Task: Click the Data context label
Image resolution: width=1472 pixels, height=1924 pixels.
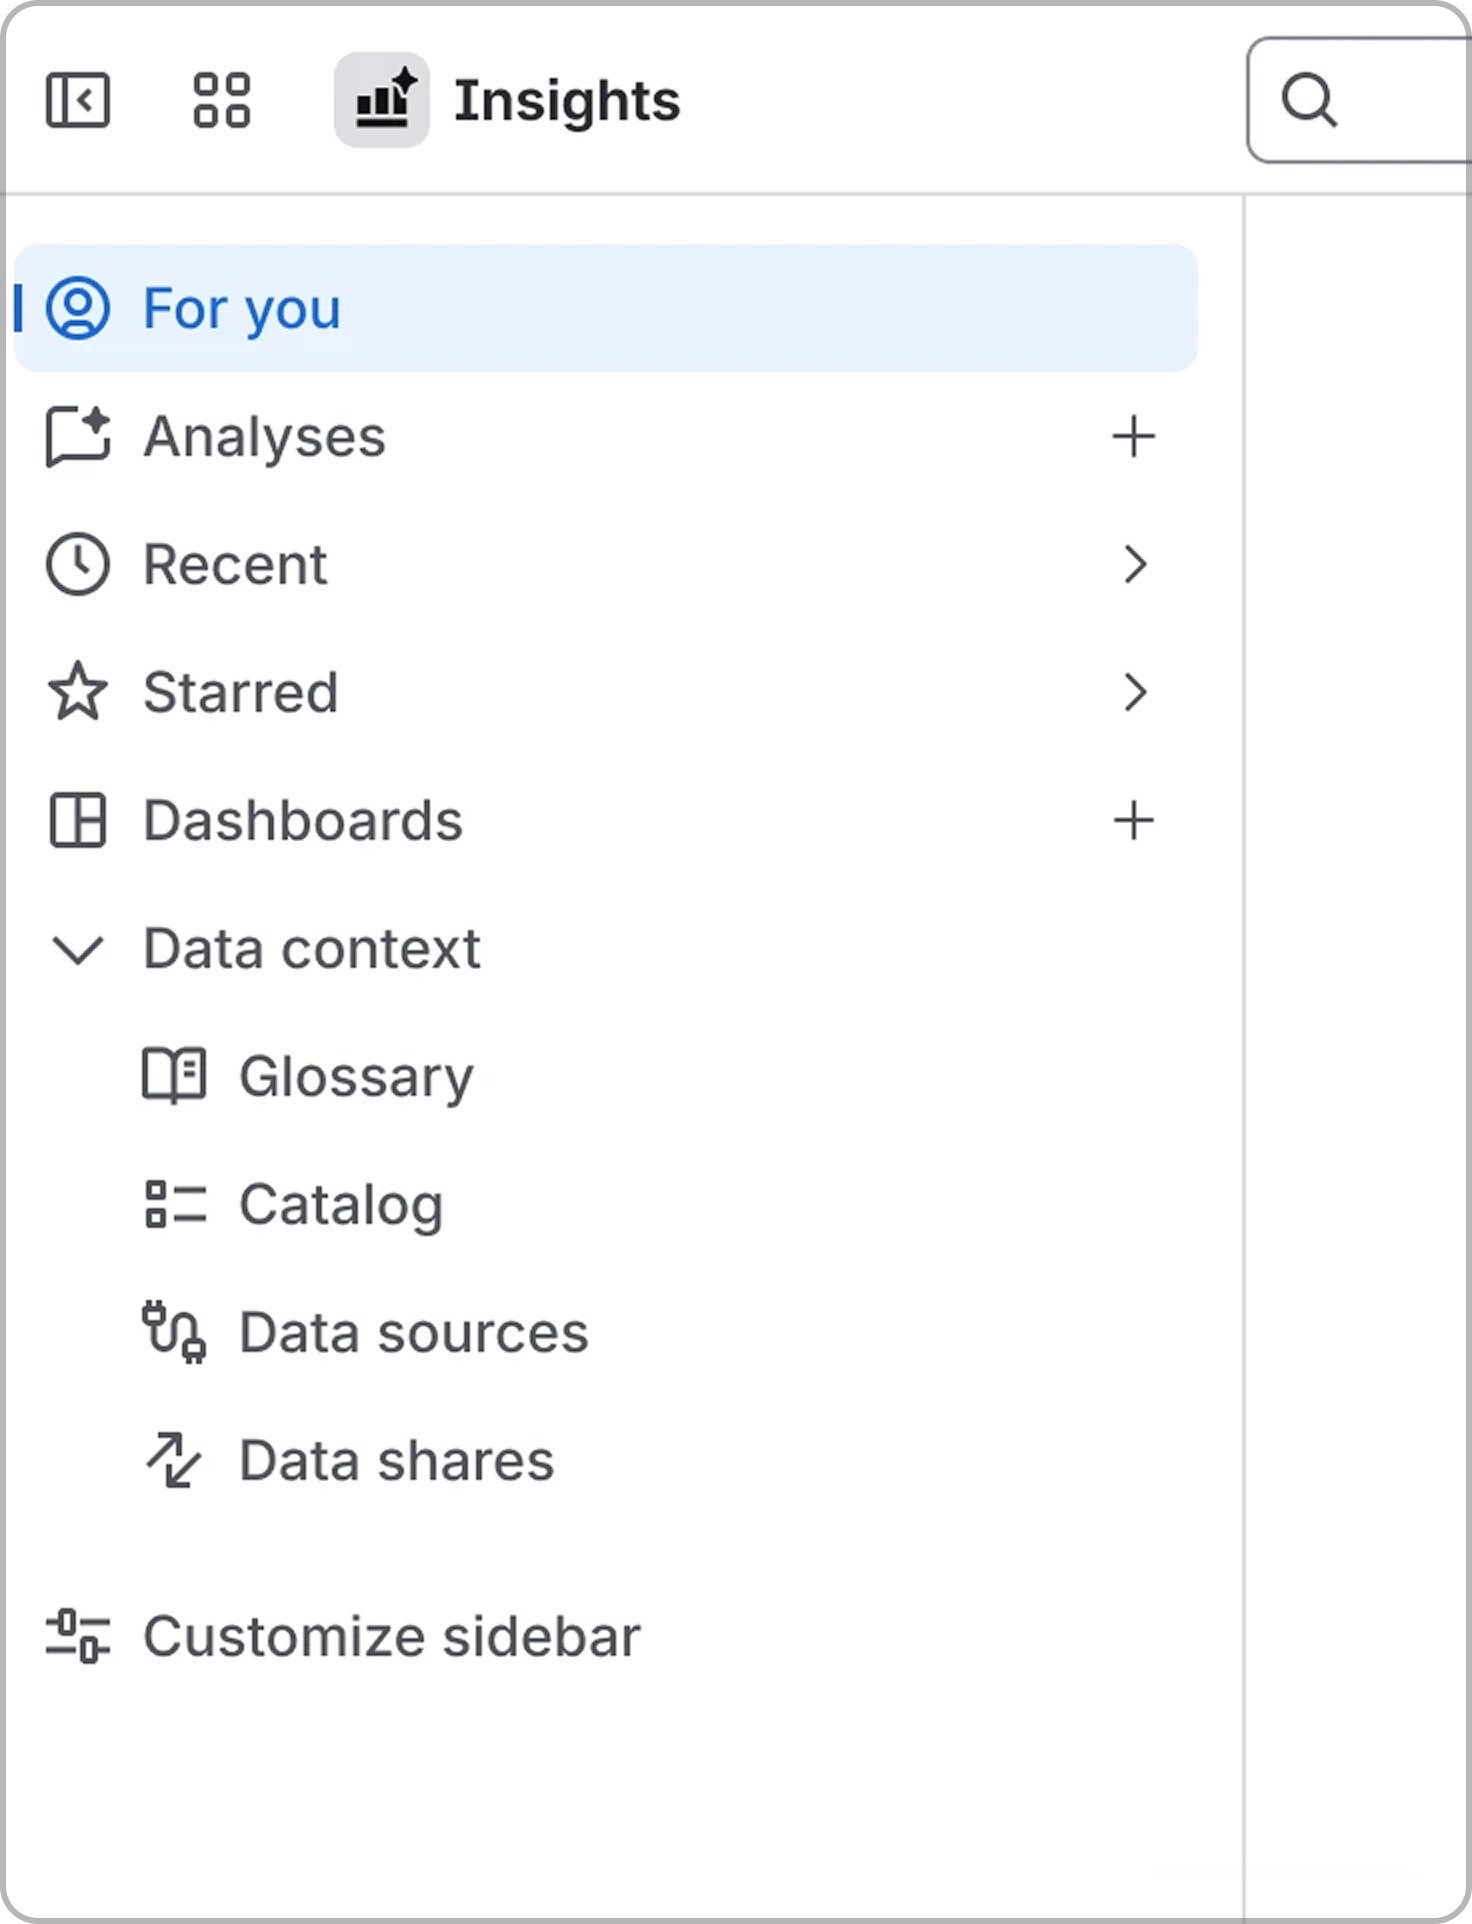Action: pos(312,949)
